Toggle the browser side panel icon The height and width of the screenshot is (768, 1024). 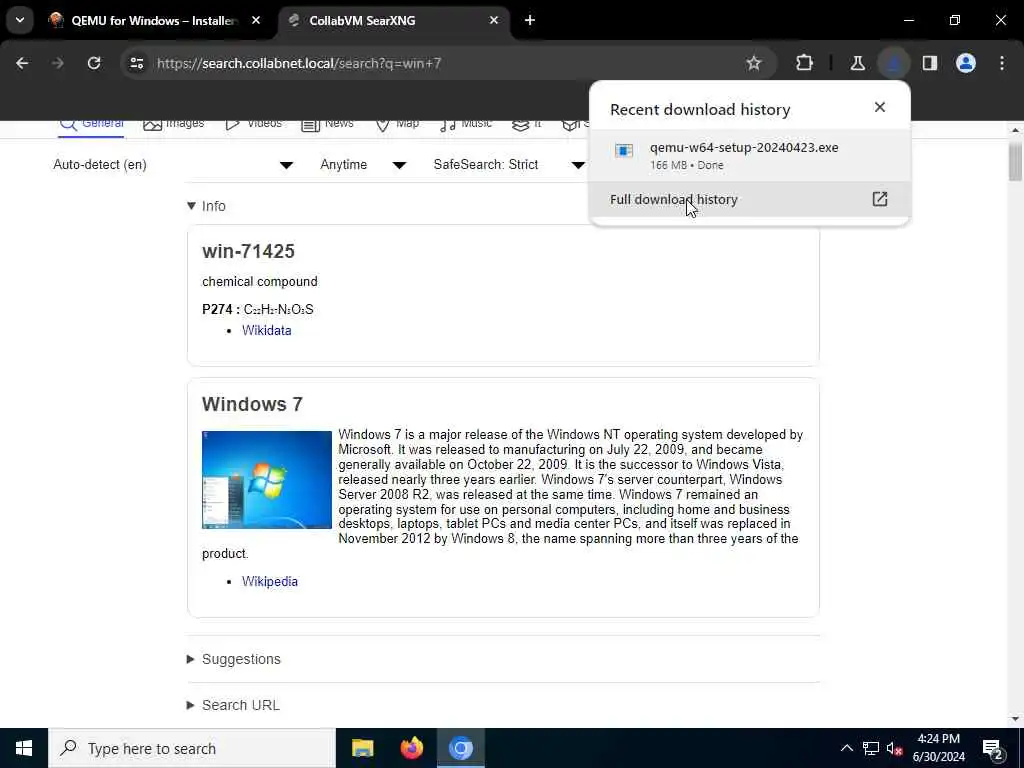point(930,63)
